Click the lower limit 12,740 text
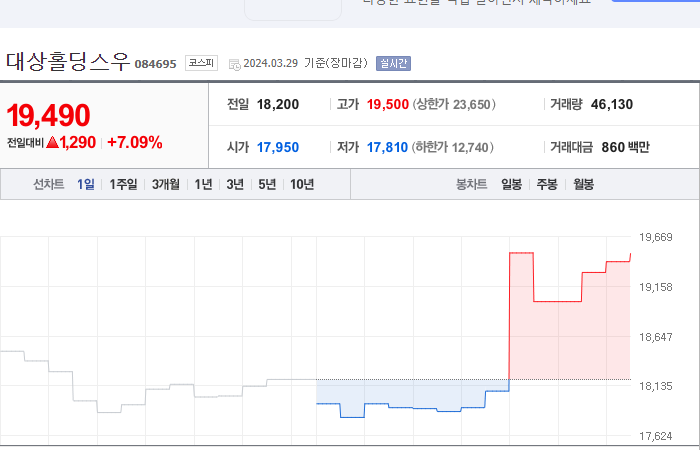Screen dimensions: 700x450 coord(453,147)
